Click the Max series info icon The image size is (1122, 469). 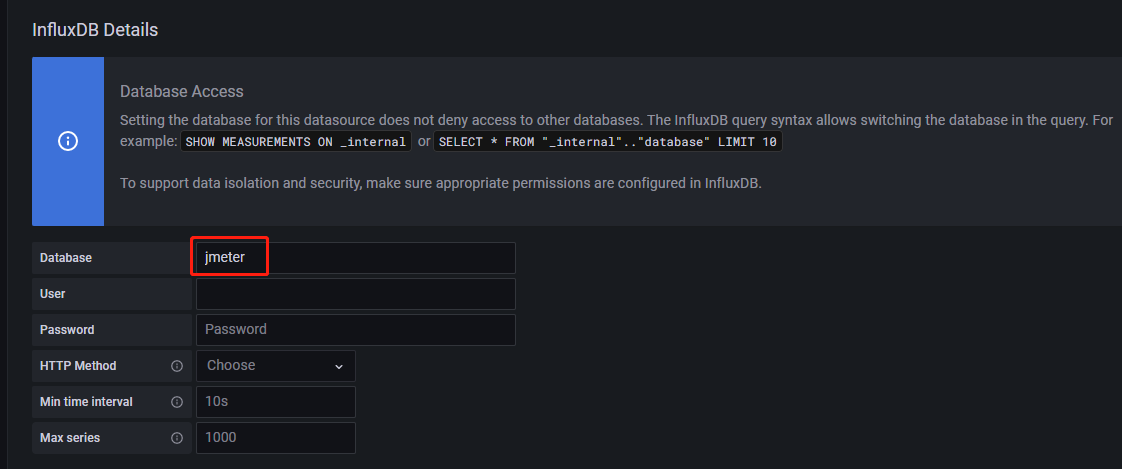[177, 438]
